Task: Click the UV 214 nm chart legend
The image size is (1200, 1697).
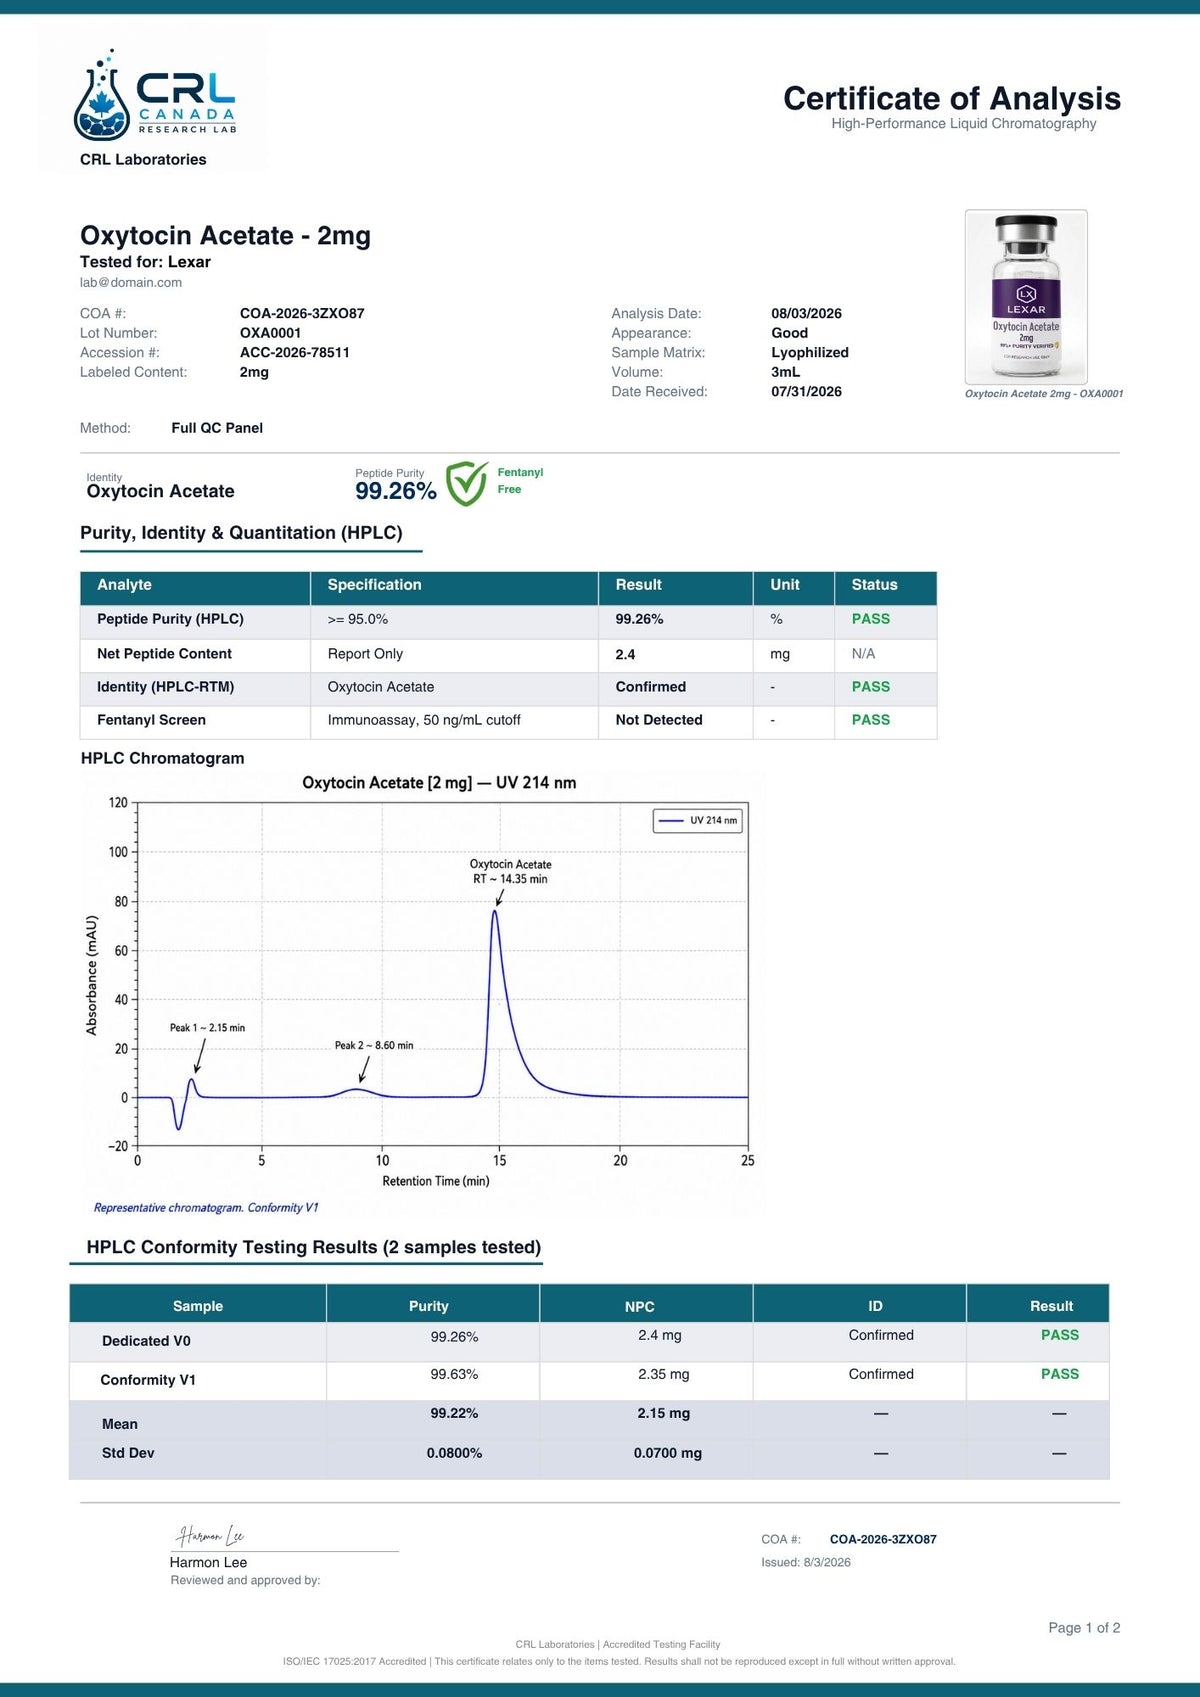Action: click(x=698, y=820)
